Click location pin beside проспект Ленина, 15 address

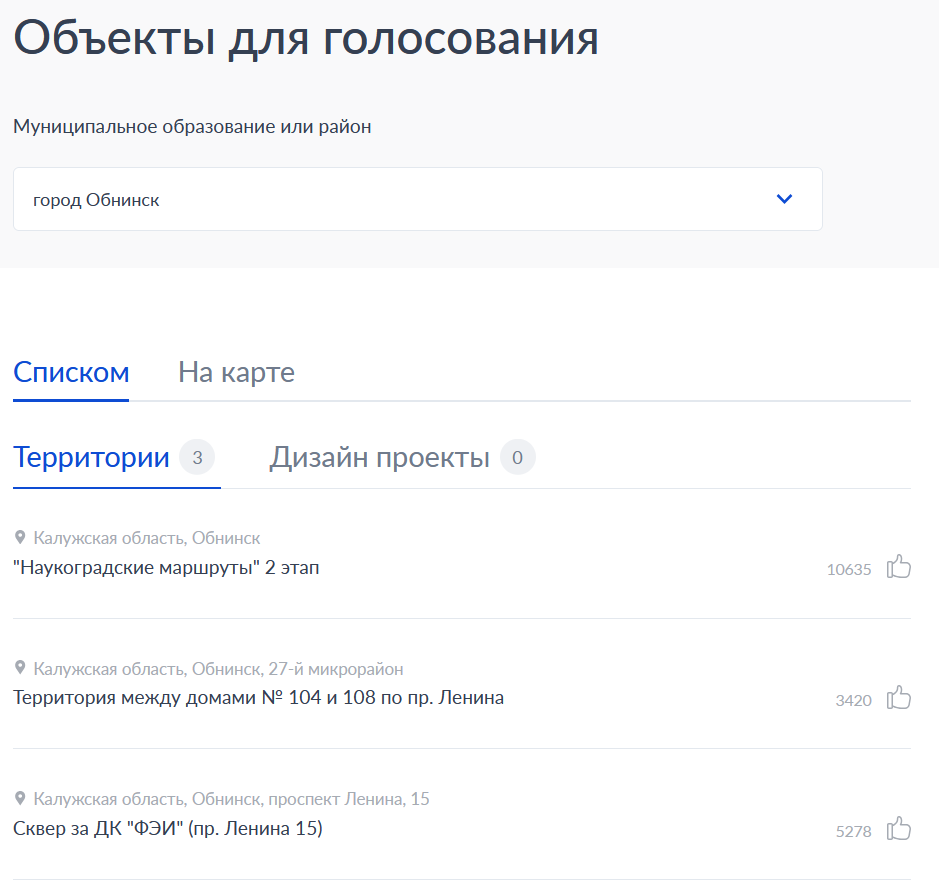20,798
